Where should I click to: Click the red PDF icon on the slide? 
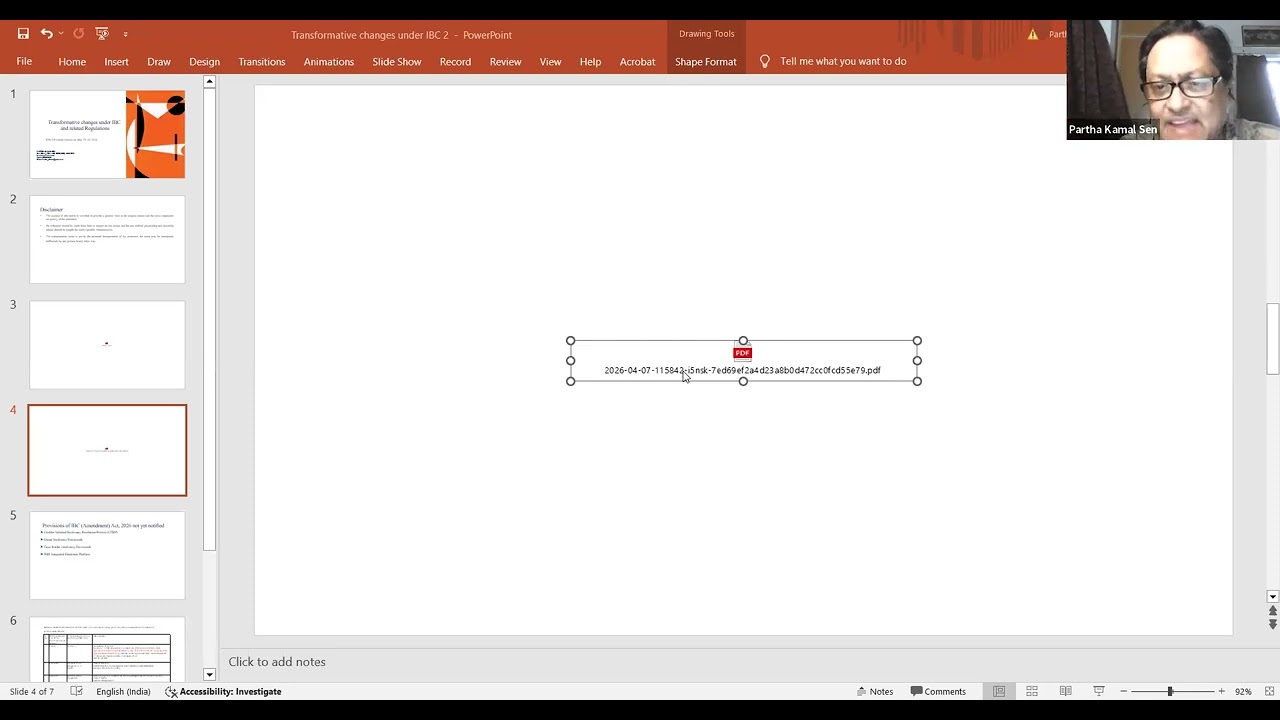743,352
